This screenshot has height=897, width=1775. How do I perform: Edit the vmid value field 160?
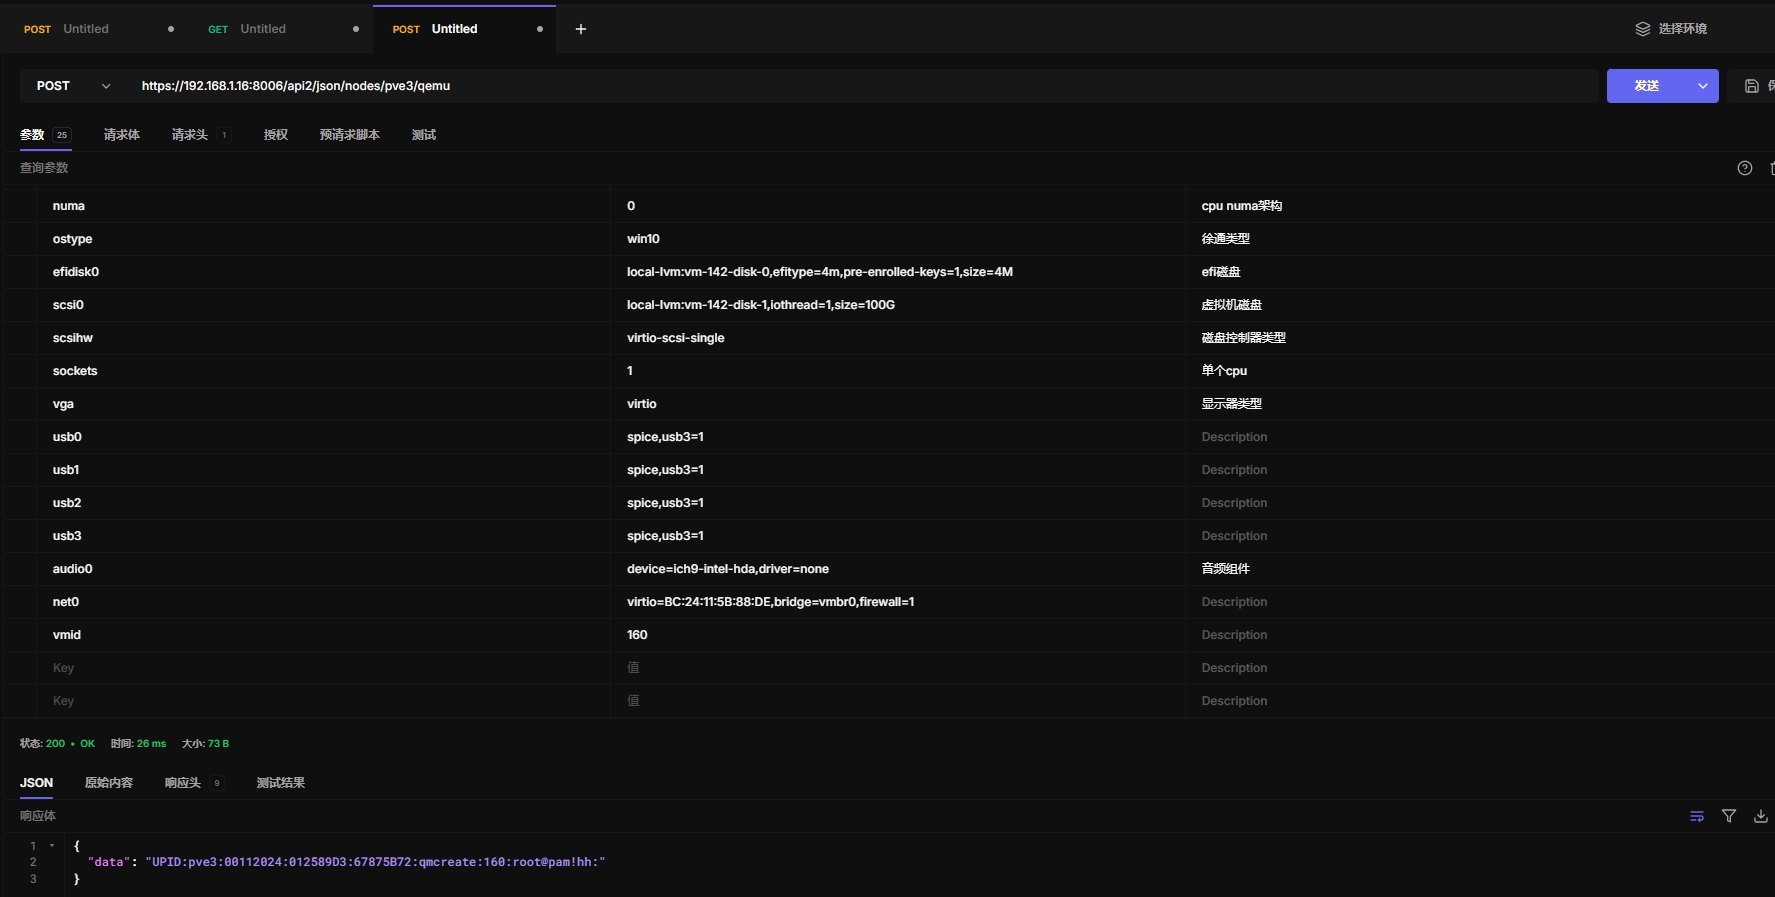coord(637,635)
